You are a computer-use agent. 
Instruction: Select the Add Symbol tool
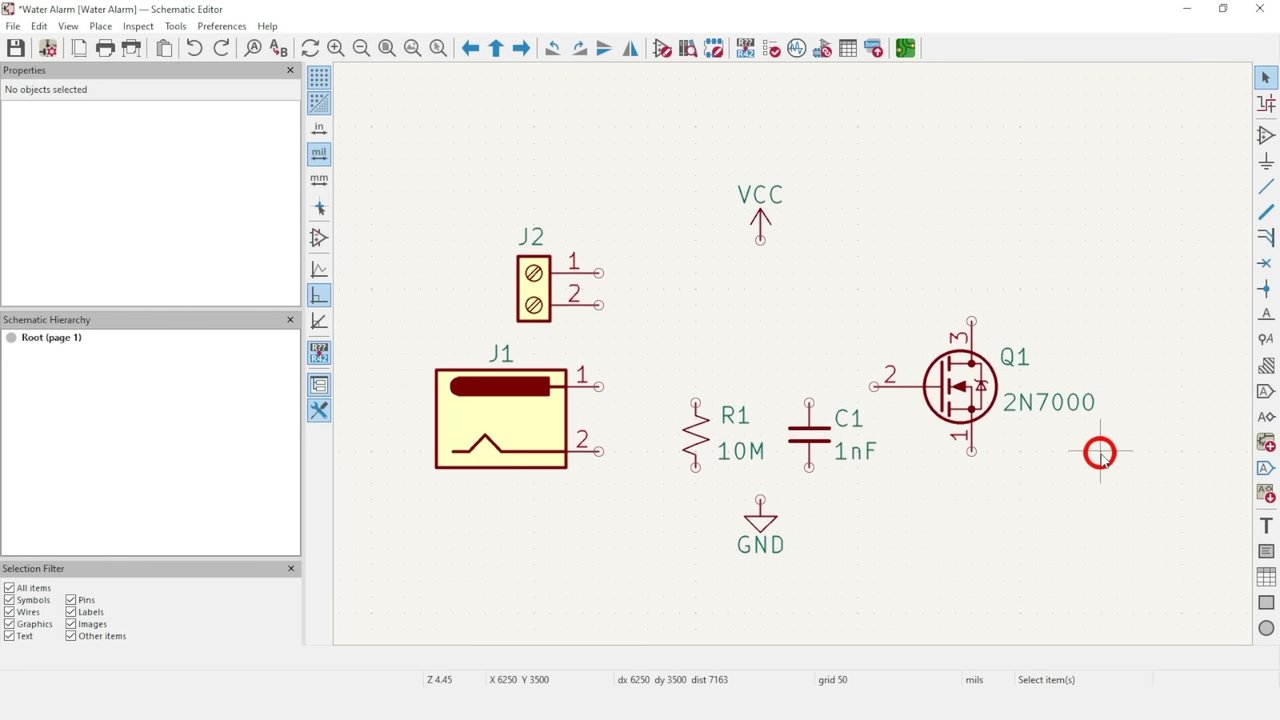tap(1266, 135)
